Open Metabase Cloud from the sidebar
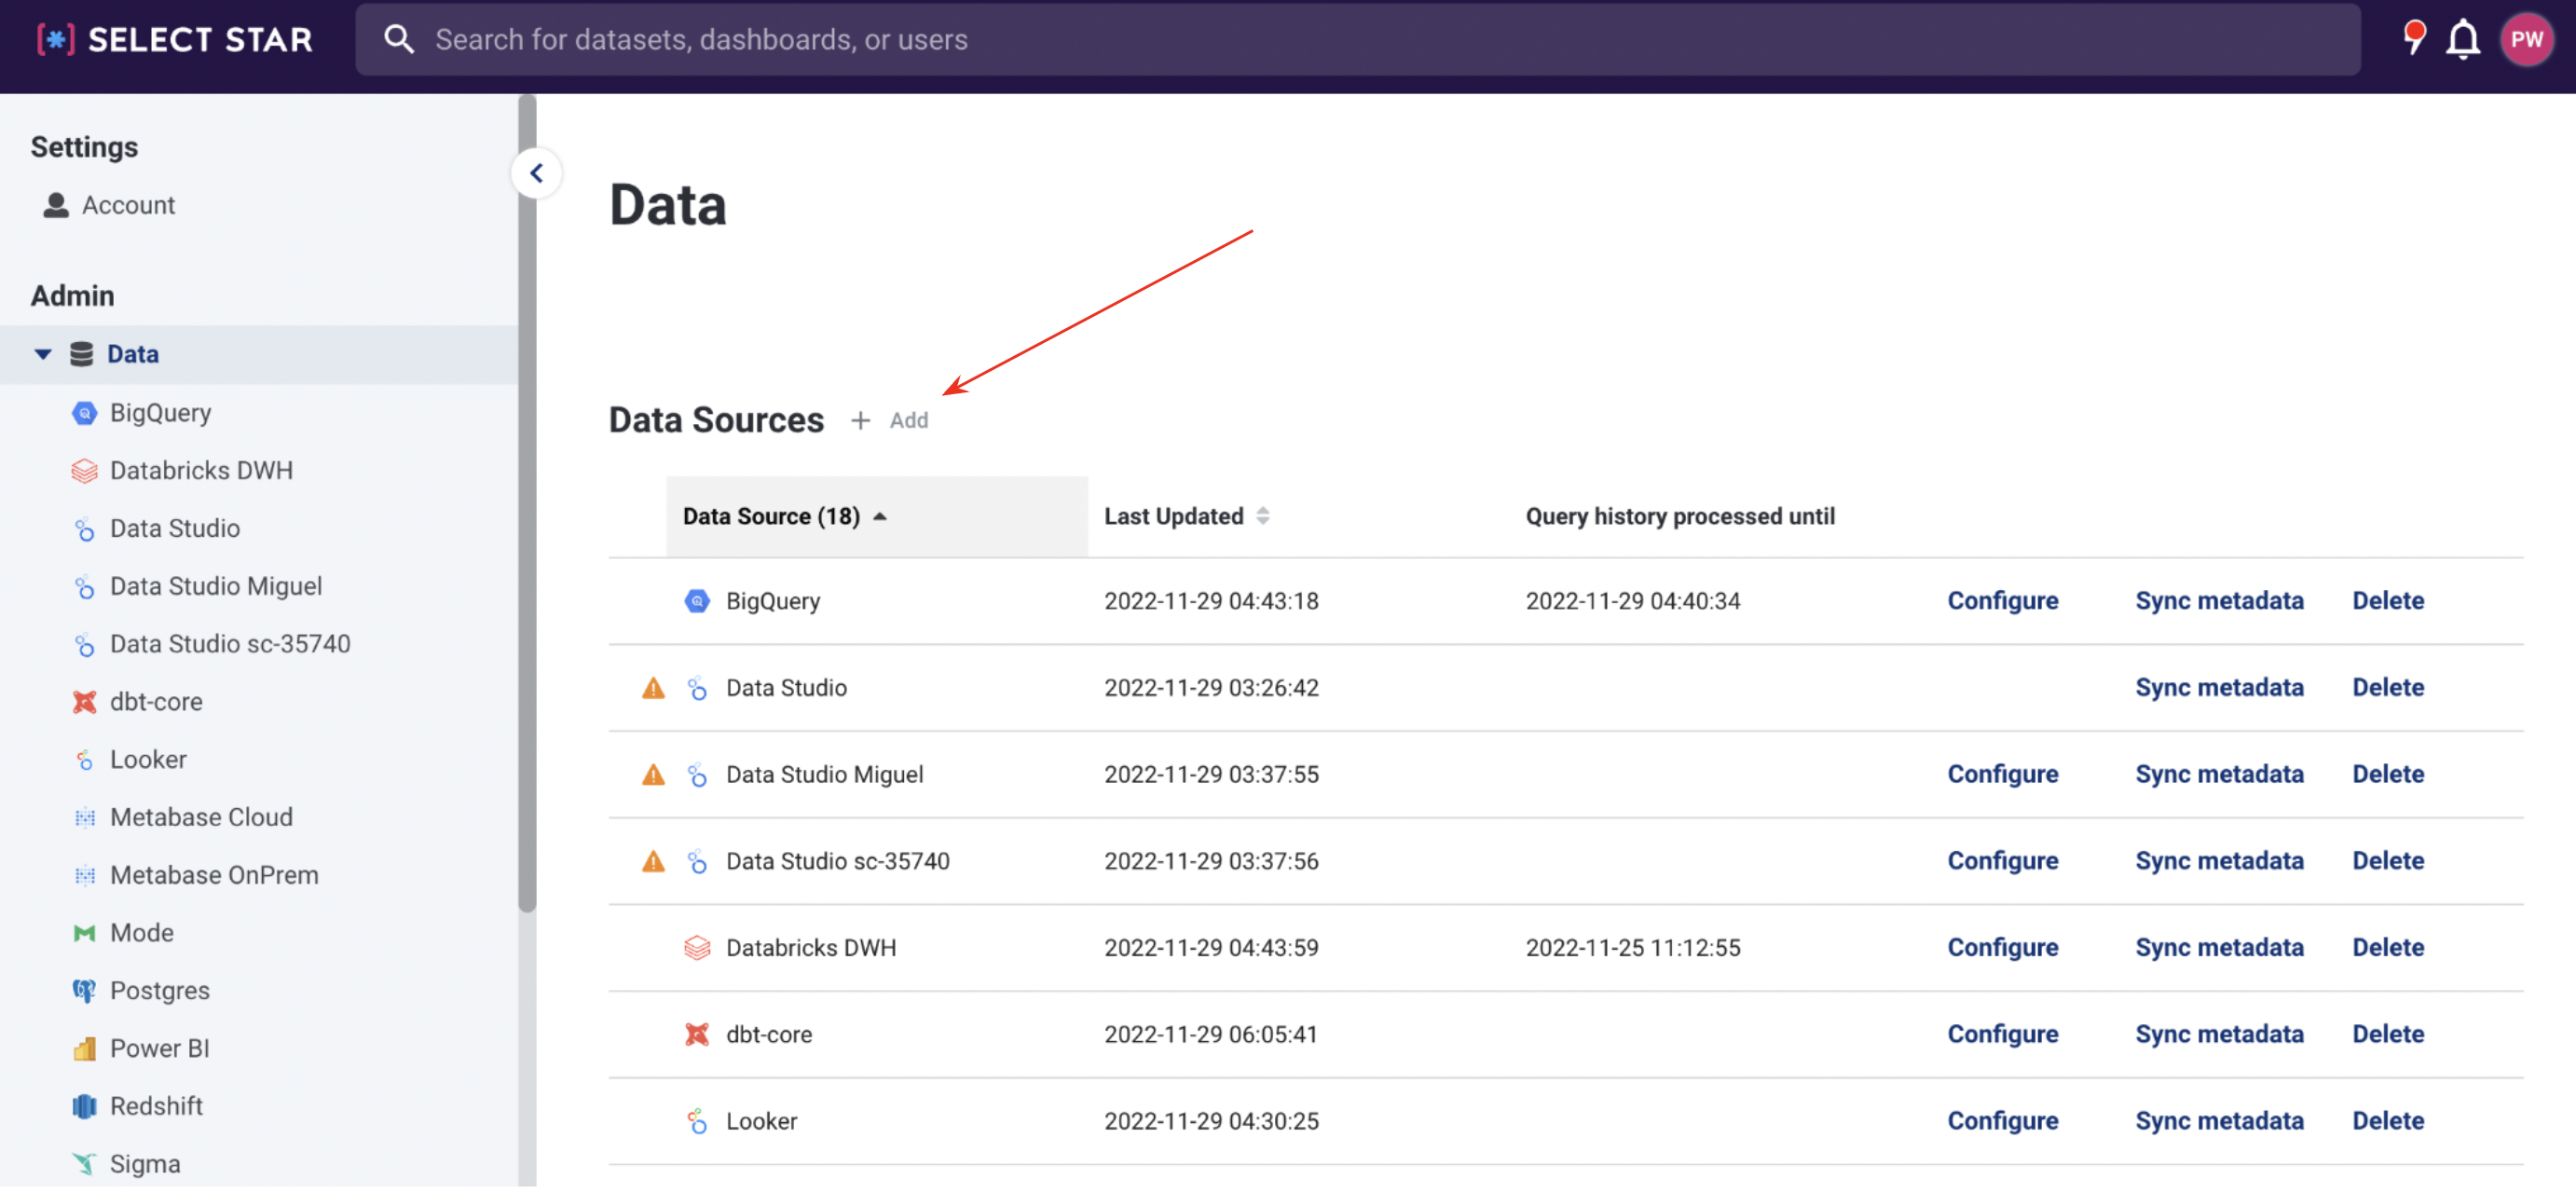 pyautogui.click(x=201, y=817)
